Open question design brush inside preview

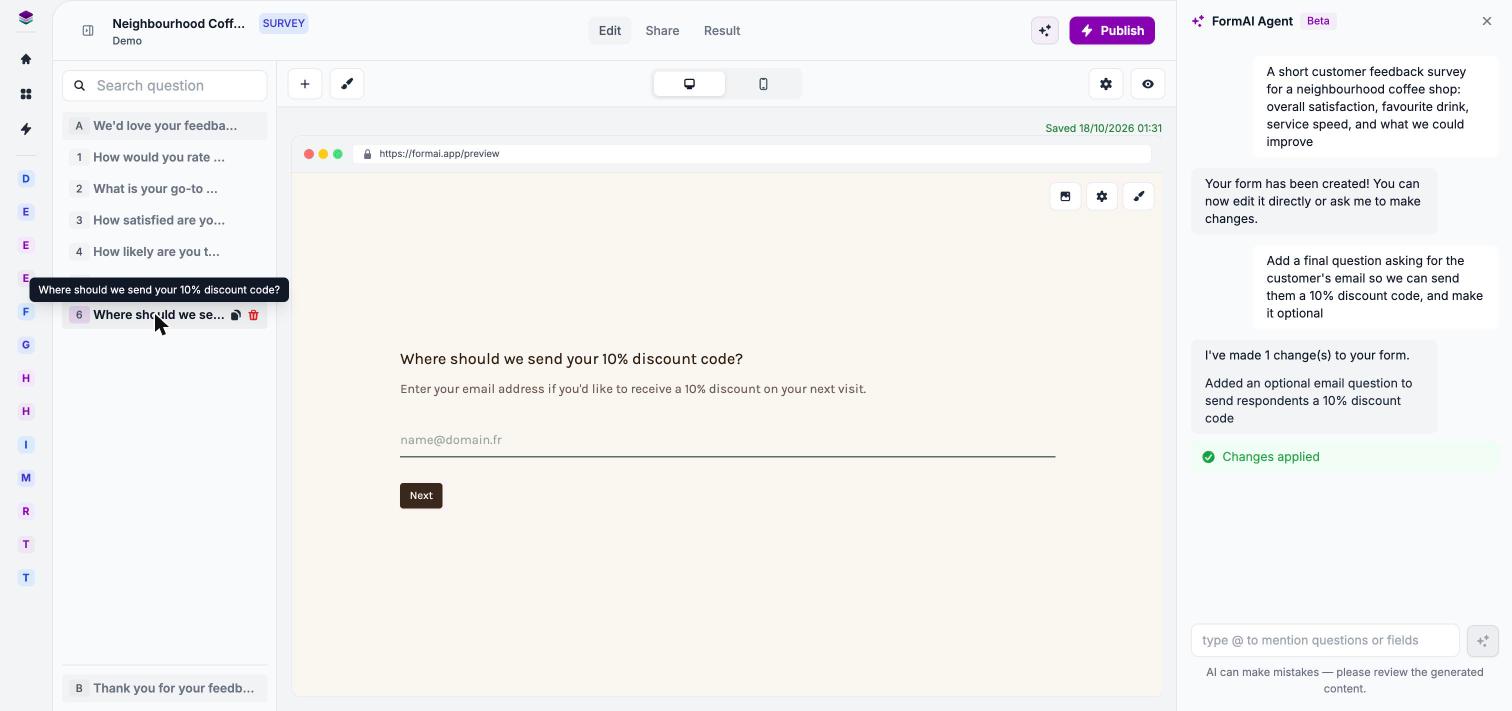pyautogui.click(x=1139, y=197)
